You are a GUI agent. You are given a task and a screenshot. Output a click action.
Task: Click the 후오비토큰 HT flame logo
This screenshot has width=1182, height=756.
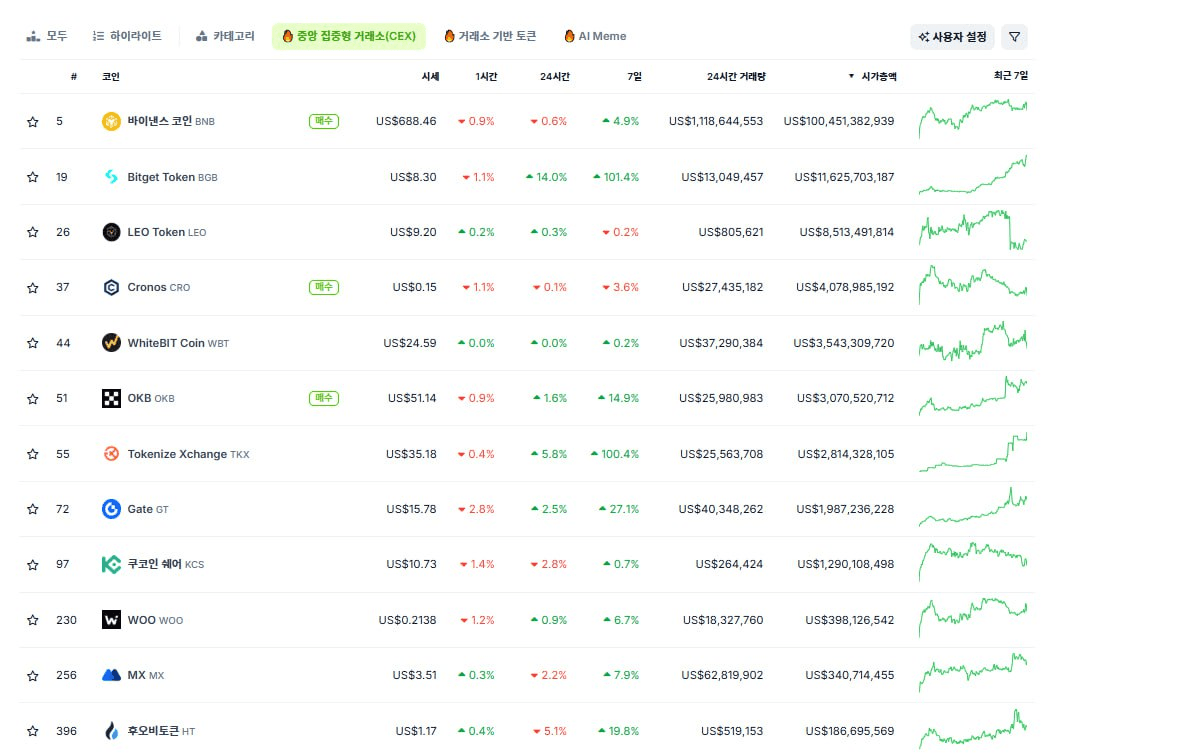111,730
